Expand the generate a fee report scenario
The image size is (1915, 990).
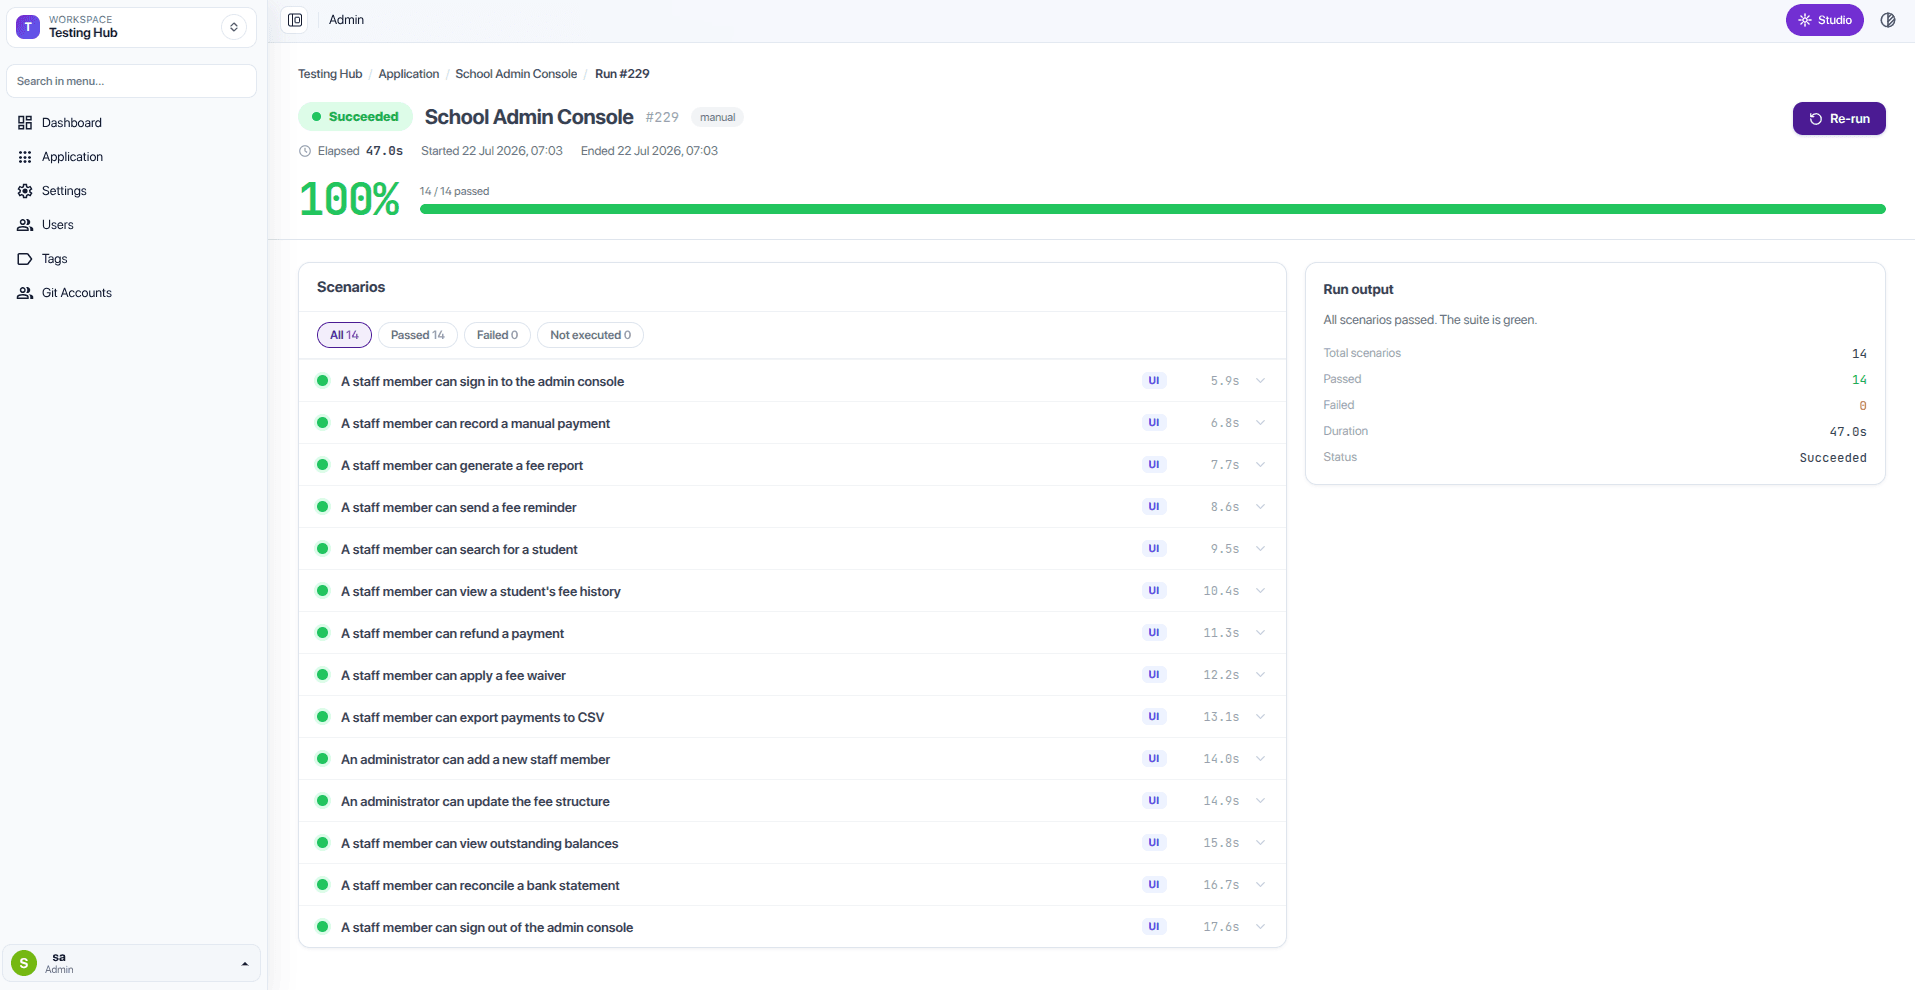pos(1260,465)
